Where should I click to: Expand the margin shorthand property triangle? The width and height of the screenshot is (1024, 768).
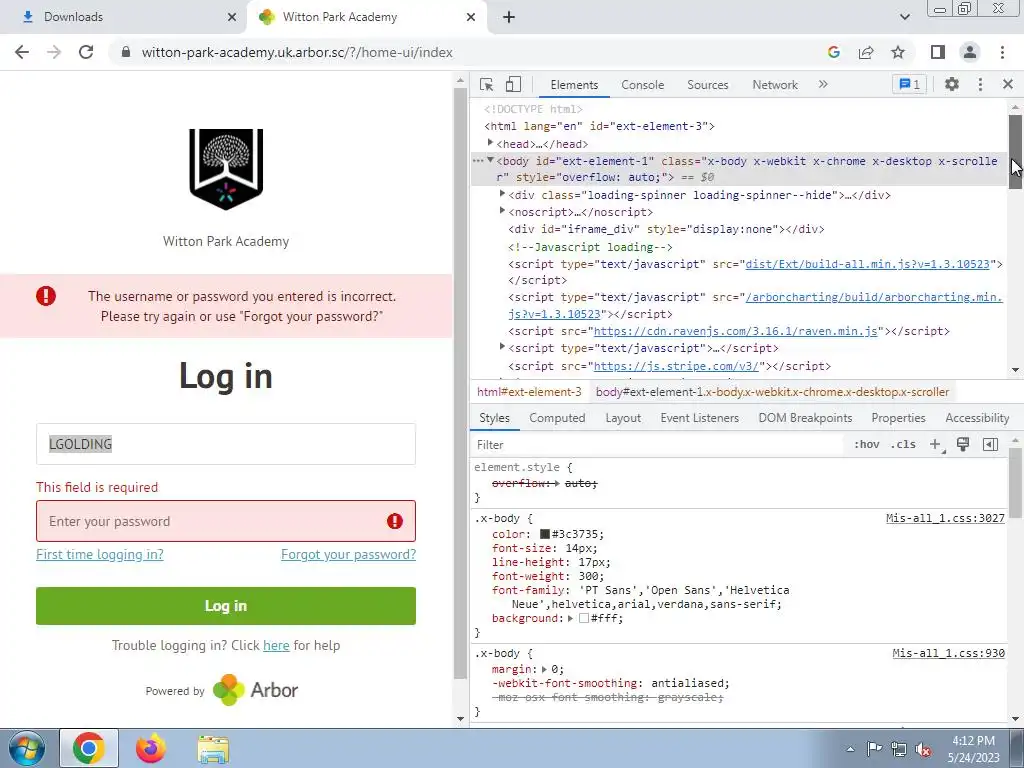[x=544, y=669]
